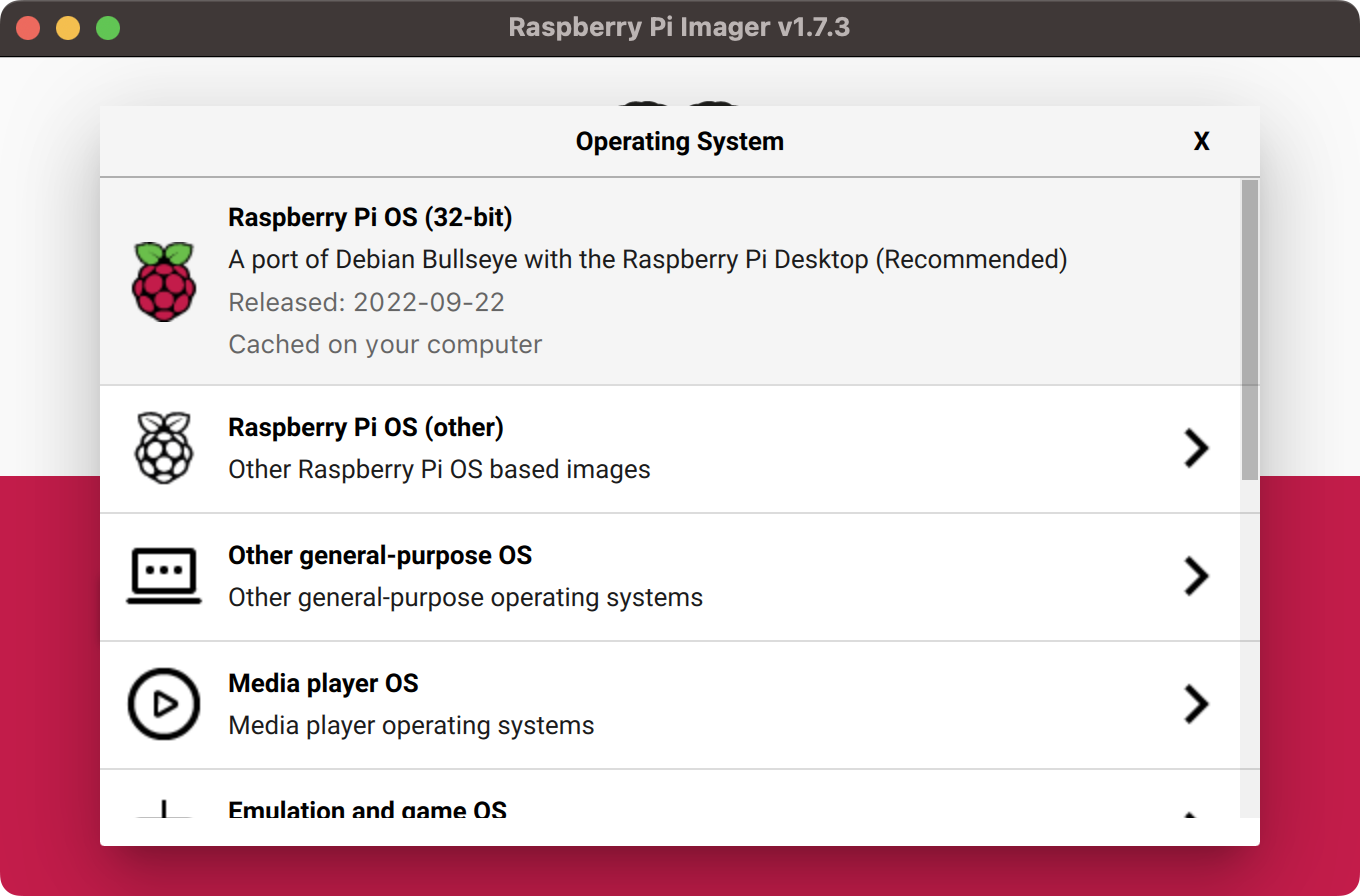Click the red raspberry logo icon
The width and height of the screenshot is (1360, 896).
click(x=164, y=281)
